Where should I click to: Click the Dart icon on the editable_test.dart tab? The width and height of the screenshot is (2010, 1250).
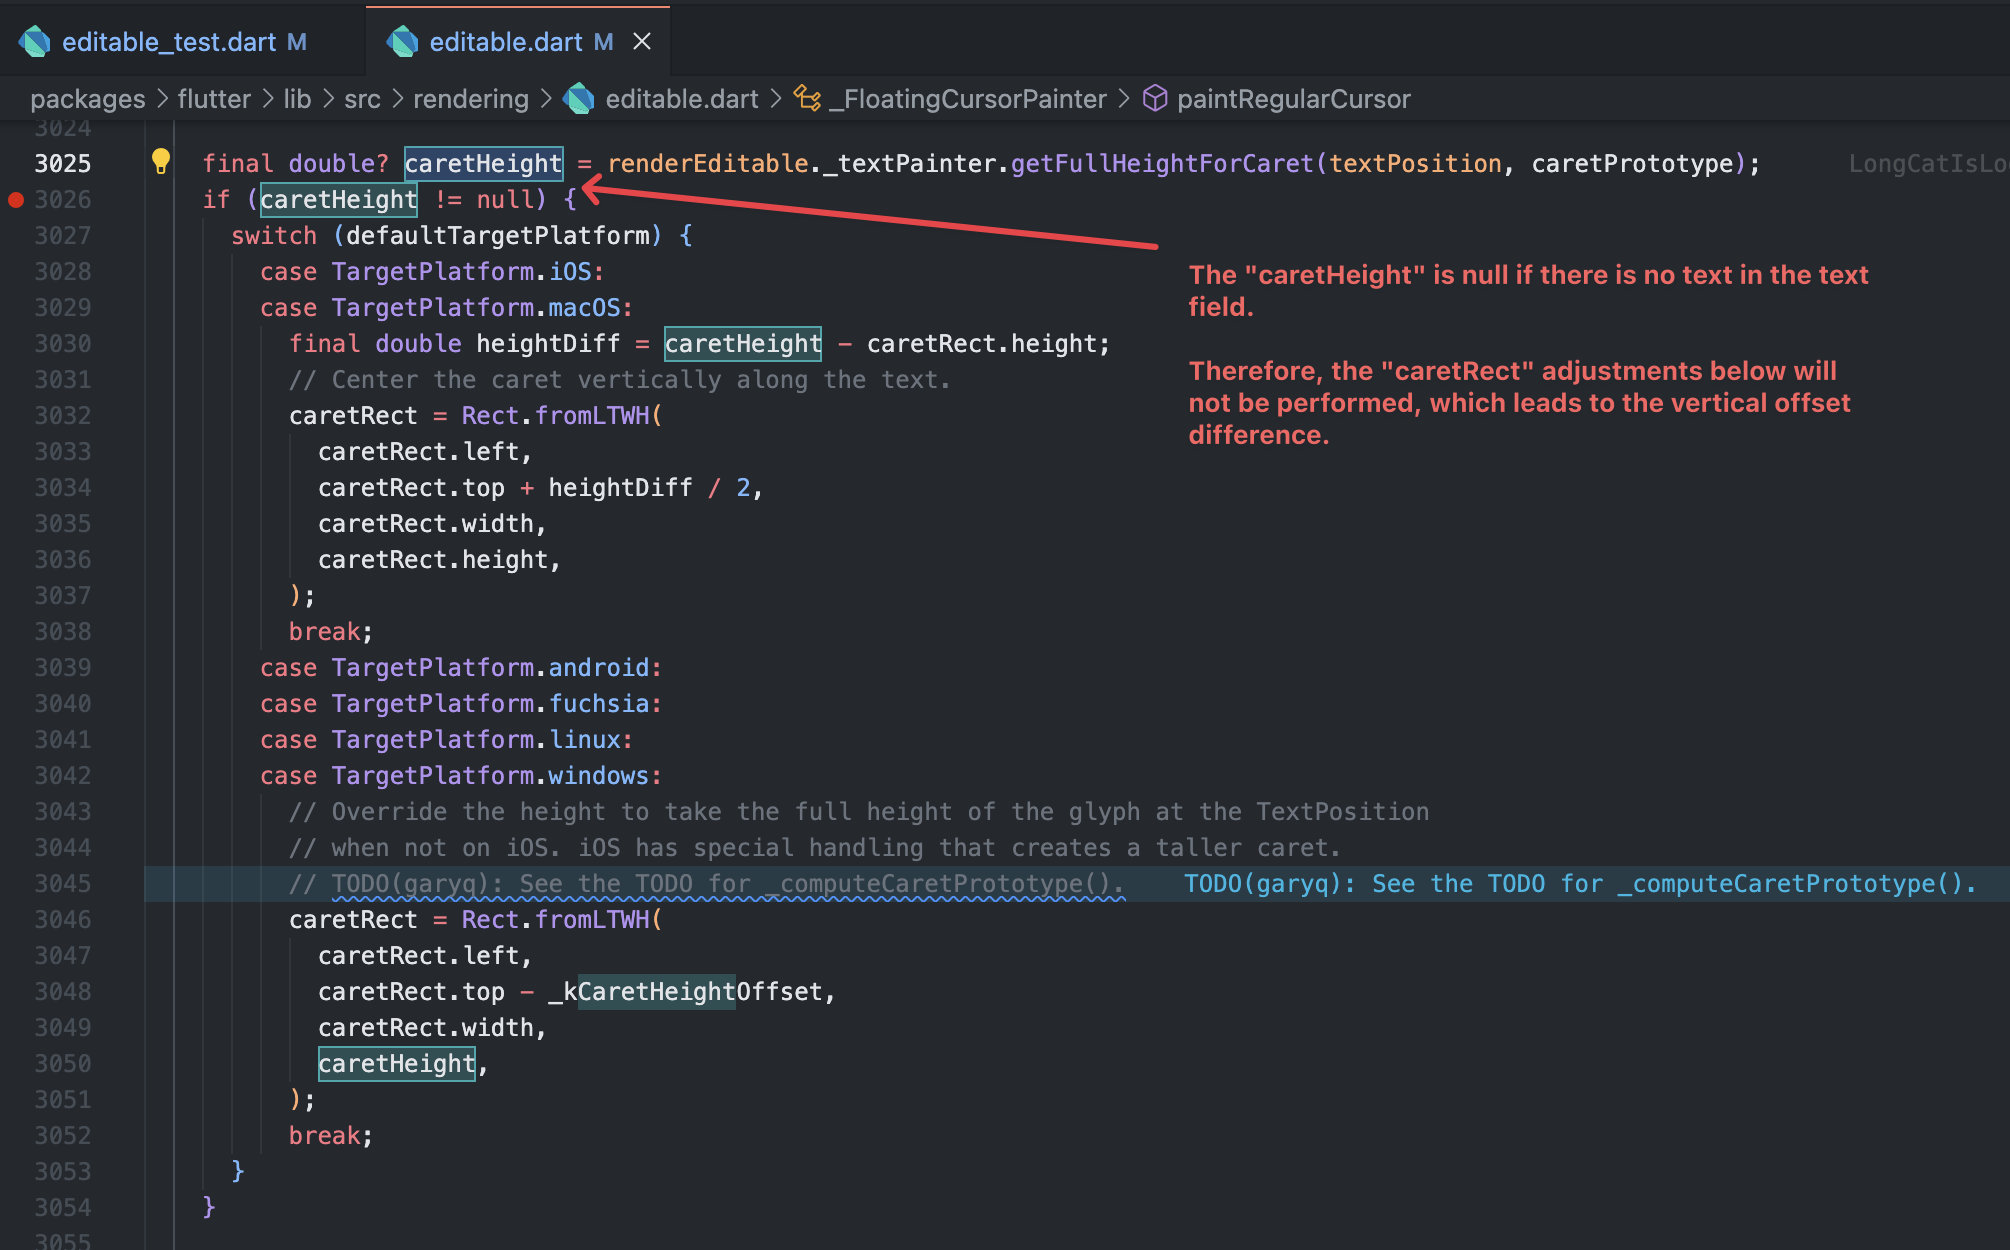[35, 41]
